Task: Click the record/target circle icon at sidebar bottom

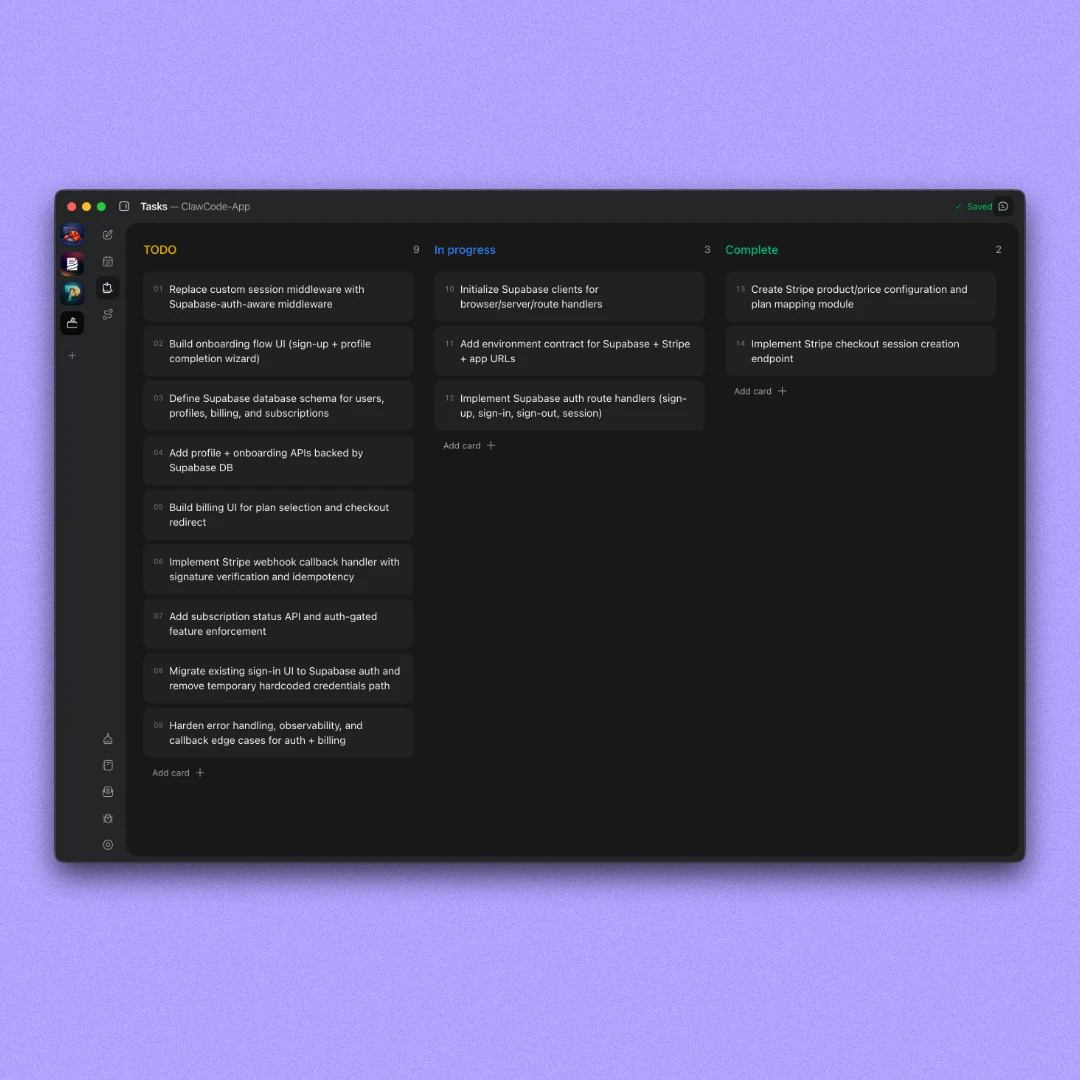Action: 108,845
